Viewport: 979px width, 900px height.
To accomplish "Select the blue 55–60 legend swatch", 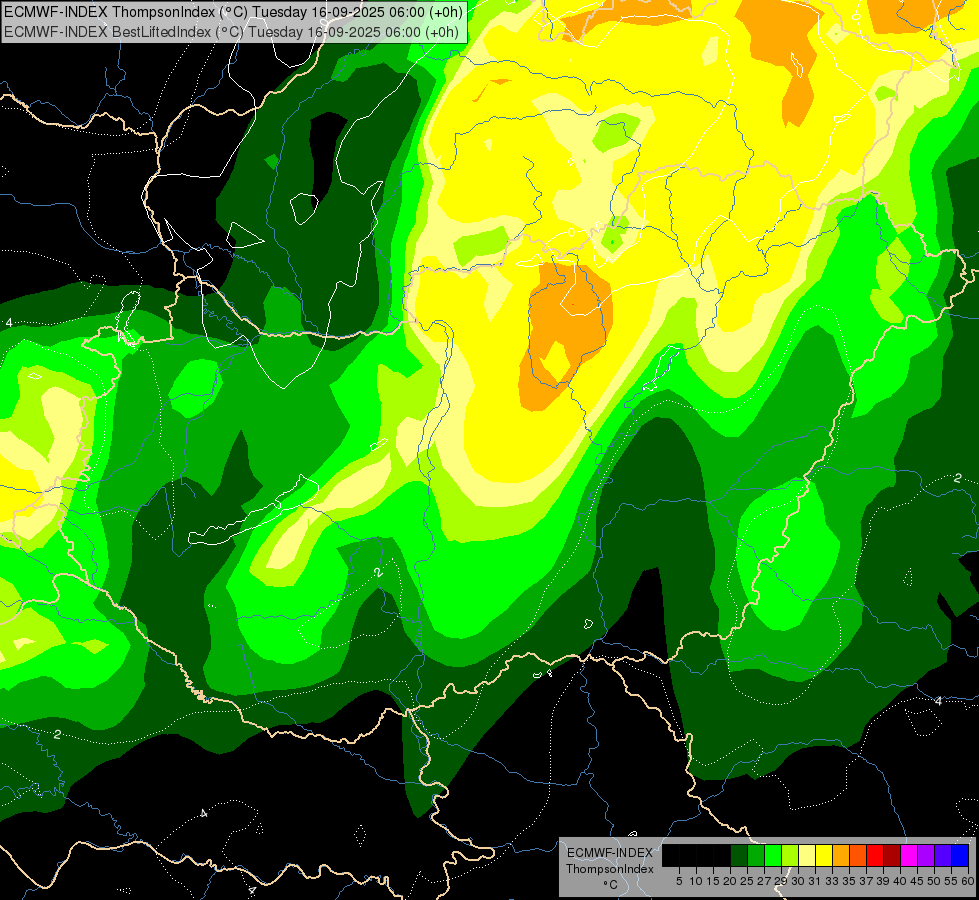I will click(960, 855).
